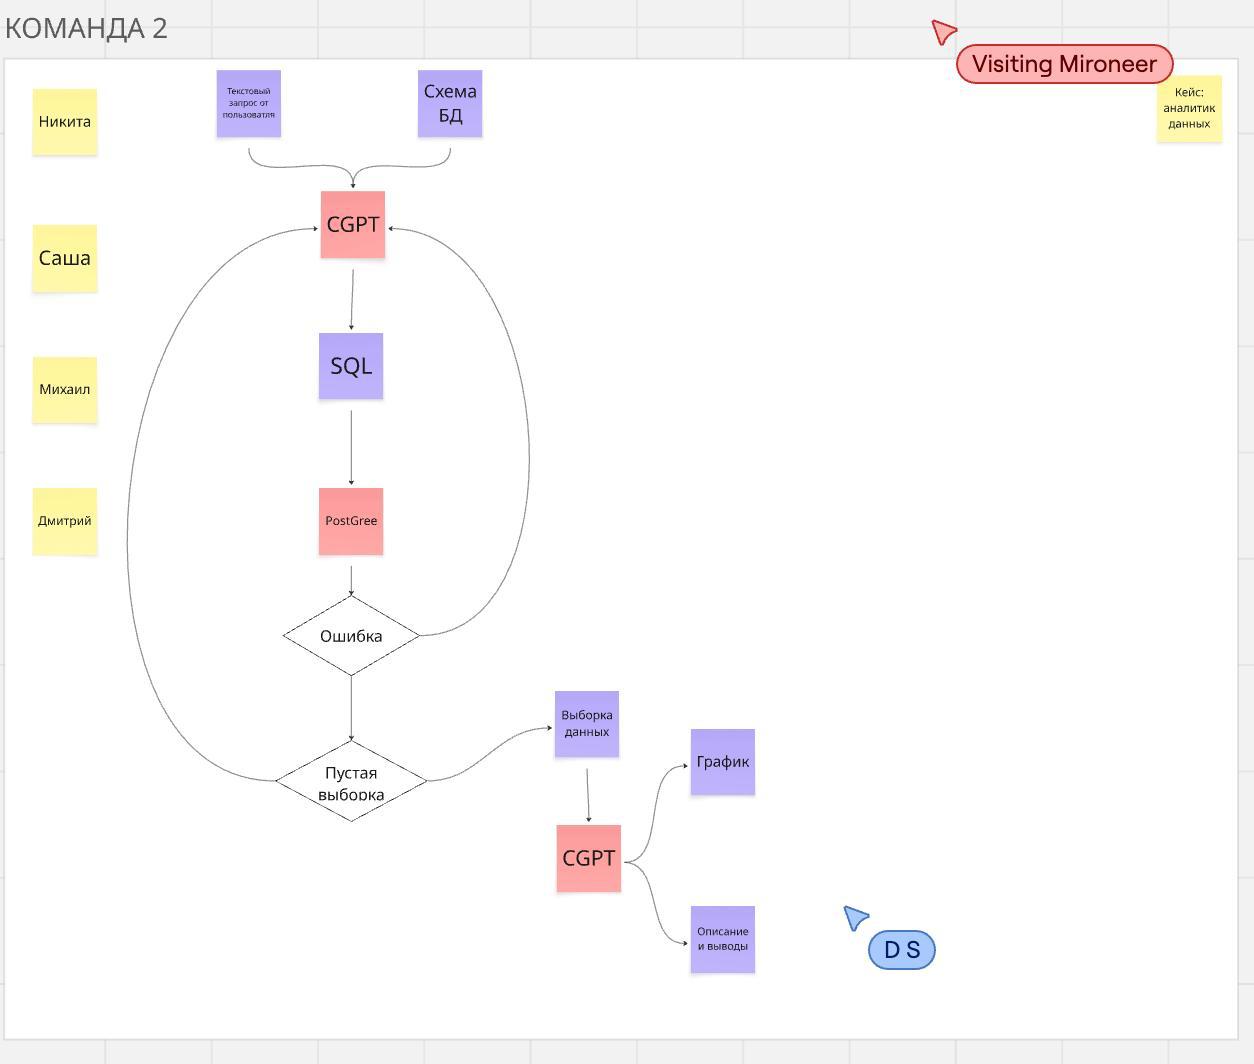Click the График purple note
This screenshot has width=1254, height=1064.
(x=723, y=762)
